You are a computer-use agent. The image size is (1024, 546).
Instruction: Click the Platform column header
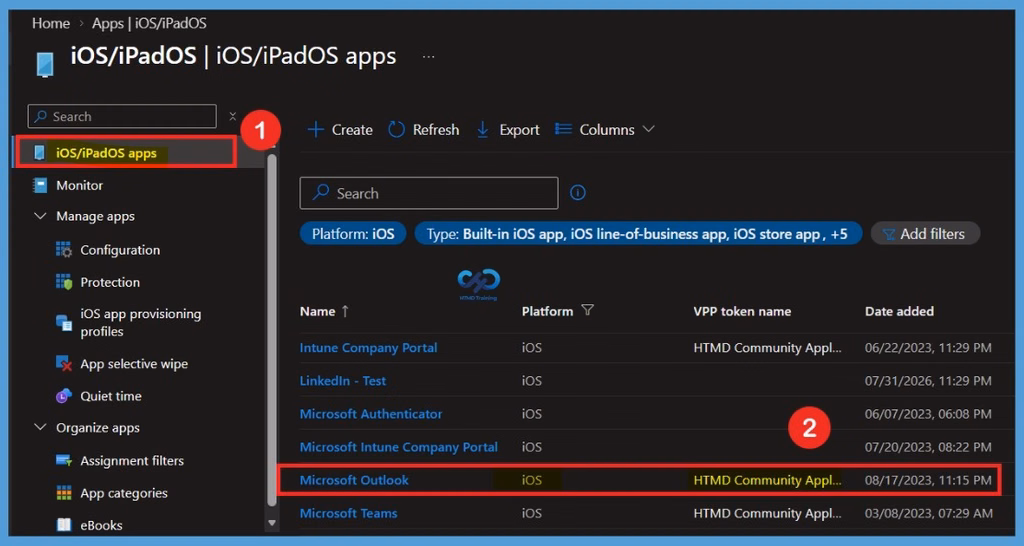[547, 312]
